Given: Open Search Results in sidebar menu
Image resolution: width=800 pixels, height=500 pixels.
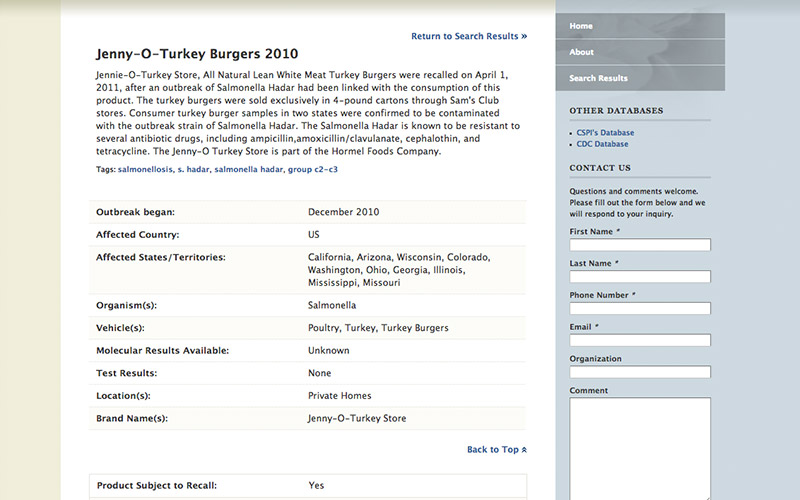Looking at the screenshot, I should 598,78.
